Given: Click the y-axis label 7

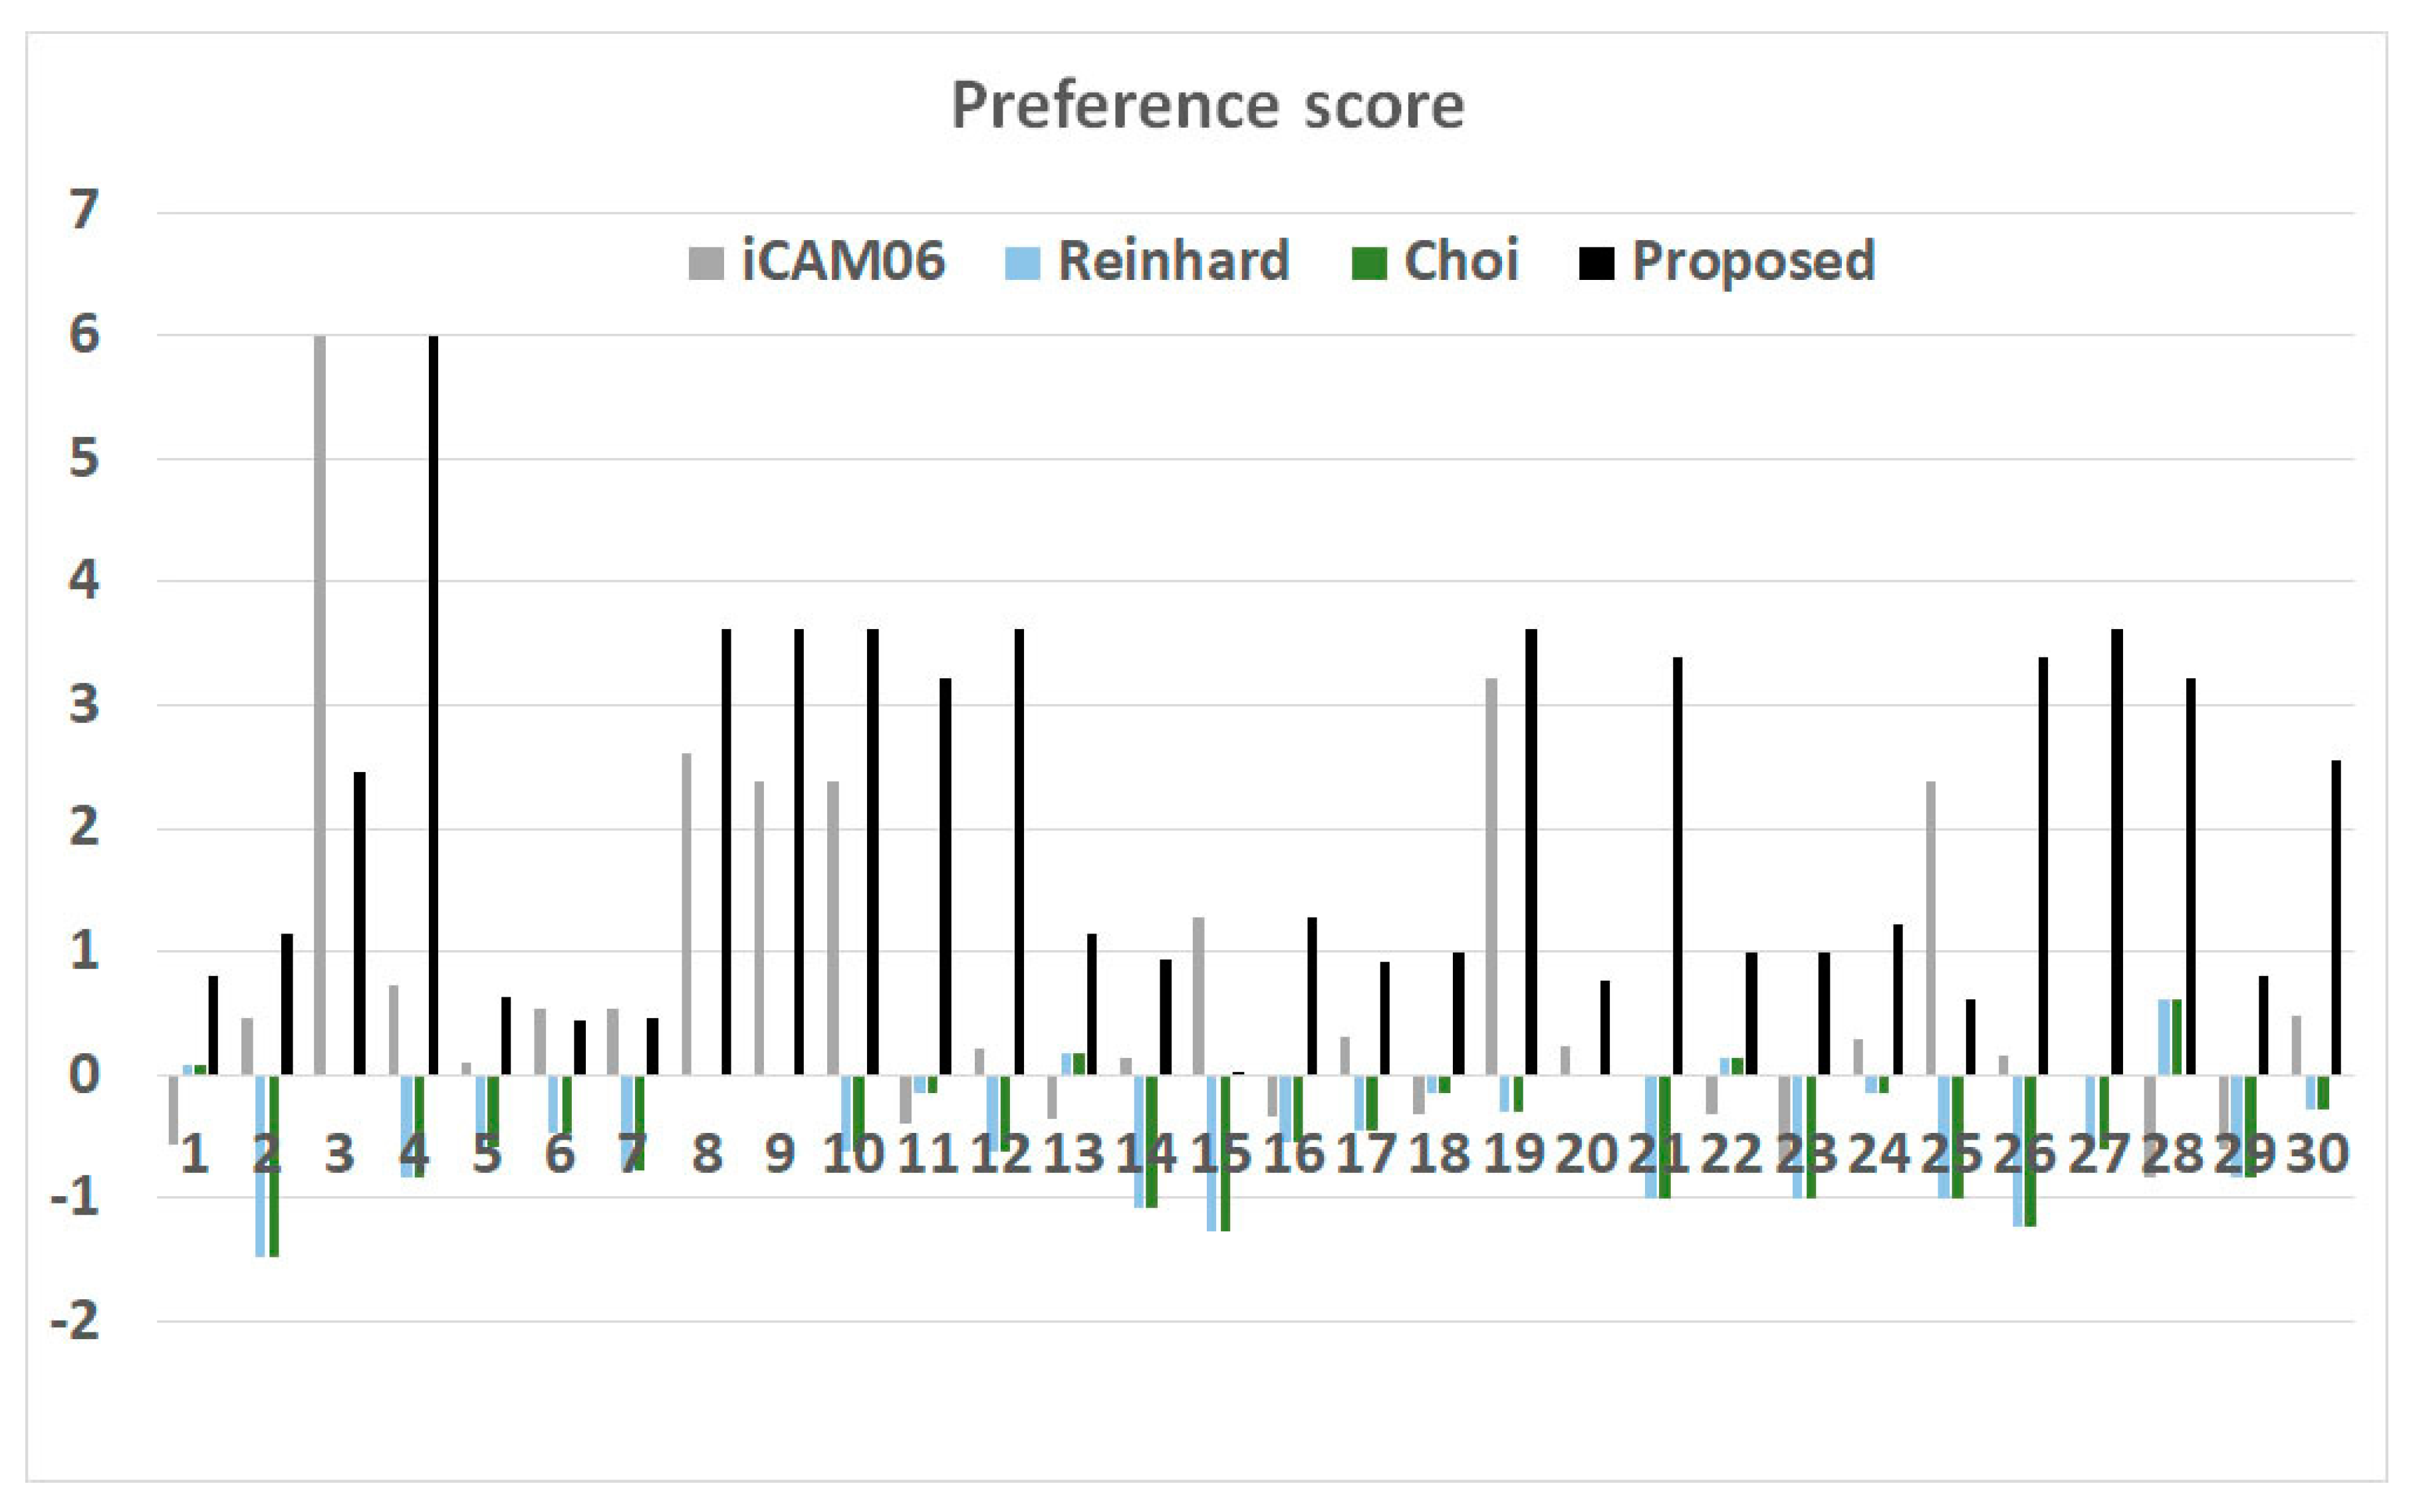Looking at the screenshot, I should [x=85, y=211].
